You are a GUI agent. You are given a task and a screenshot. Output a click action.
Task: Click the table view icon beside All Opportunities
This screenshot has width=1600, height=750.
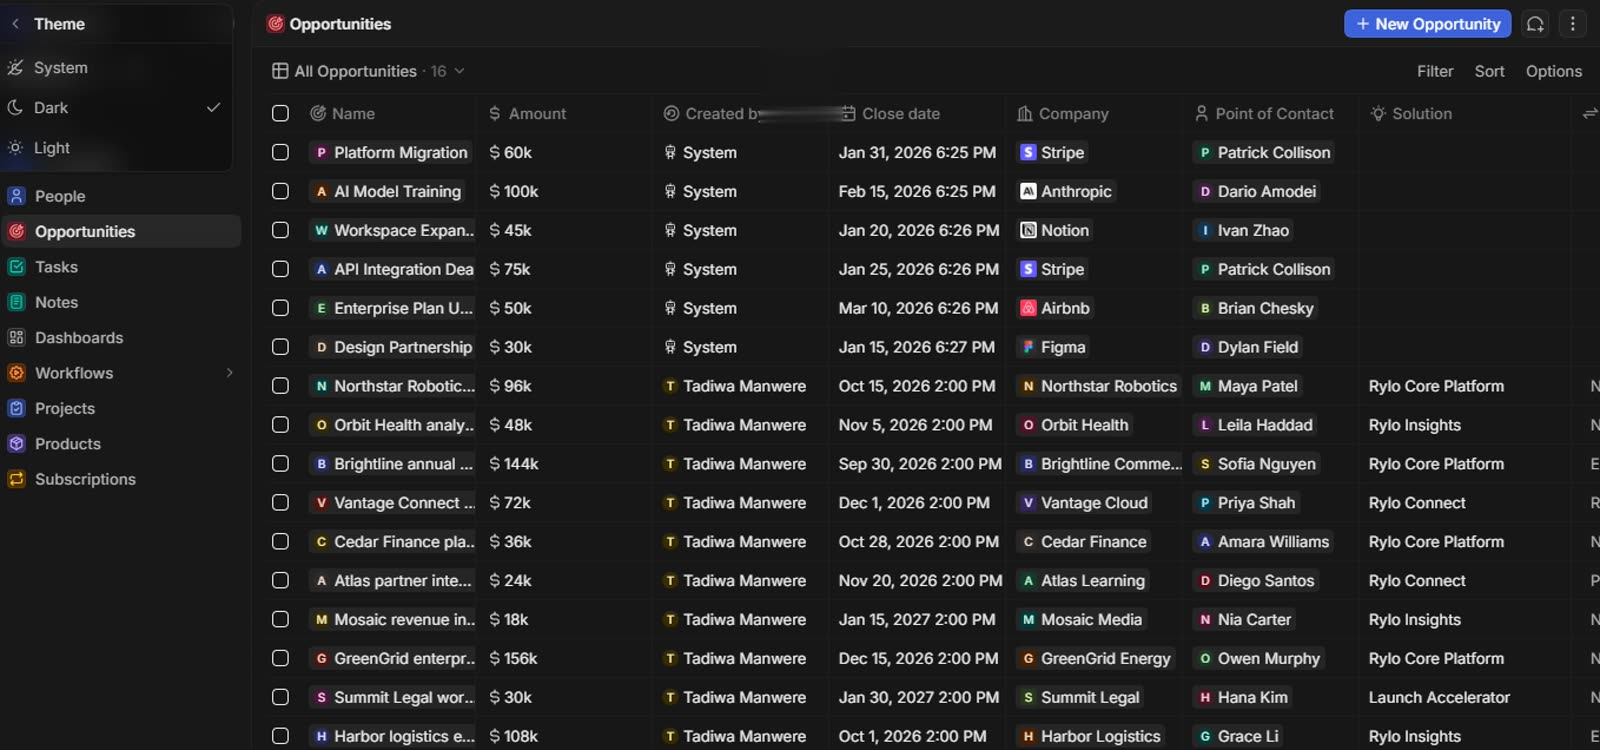(x=280, y=71)
